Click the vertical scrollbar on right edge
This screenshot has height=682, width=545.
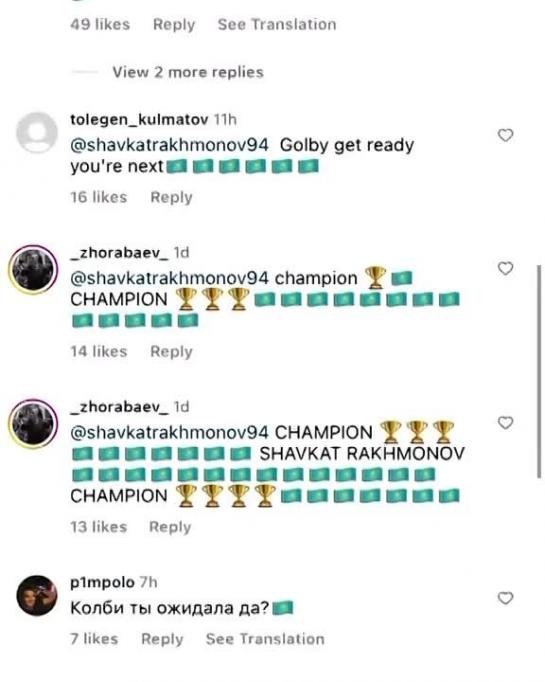(x=539, y=371)
